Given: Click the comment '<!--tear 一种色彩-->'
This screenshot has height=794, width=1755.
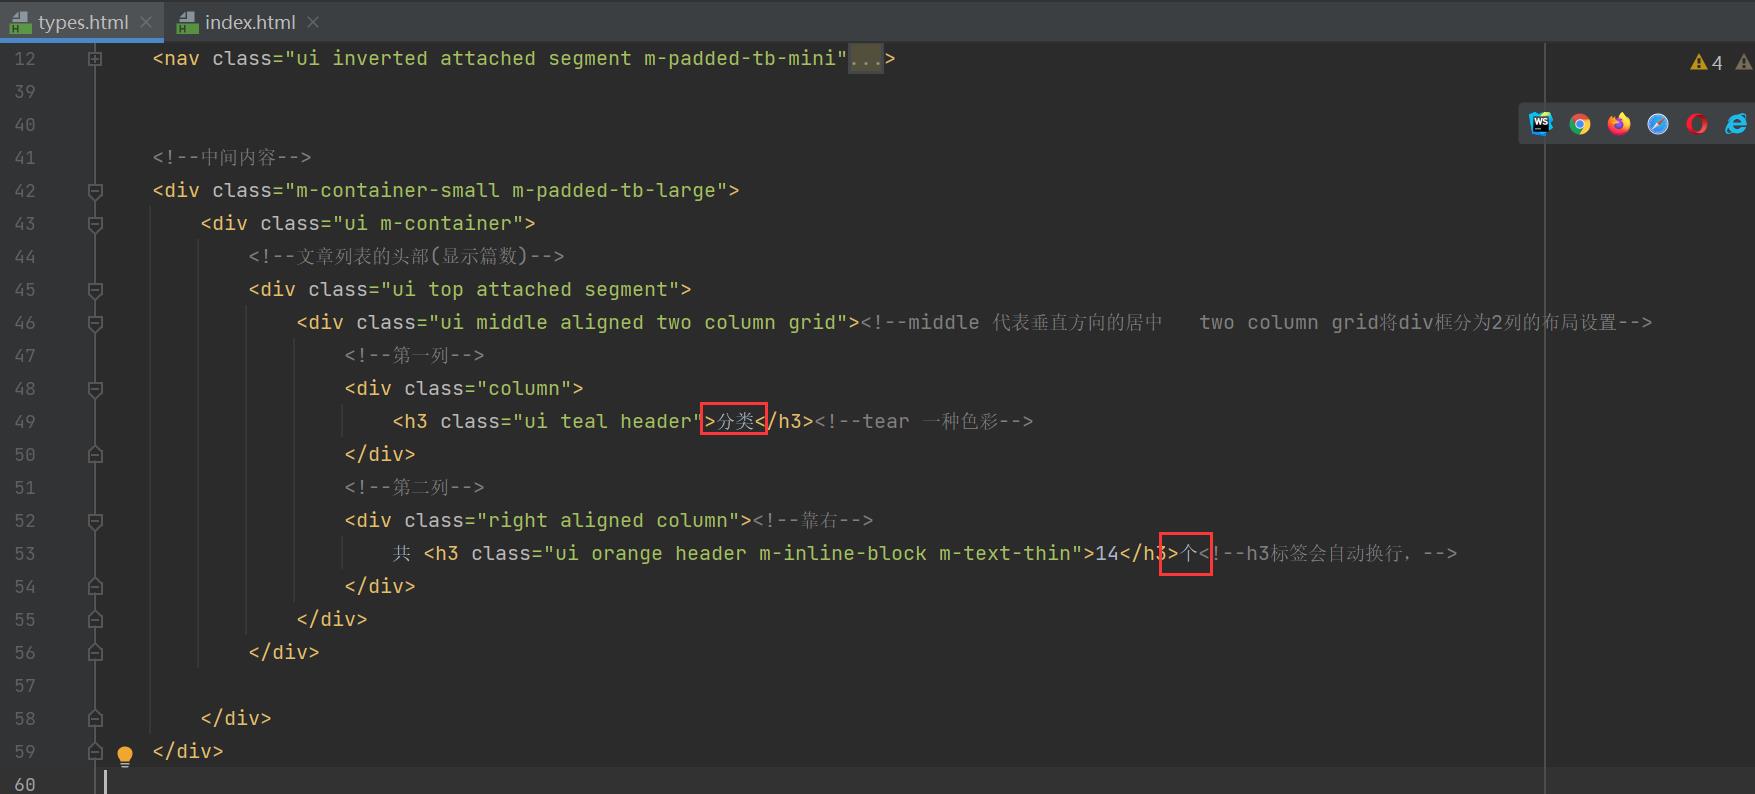Looking at the screenshot, I should click(924, 422).
